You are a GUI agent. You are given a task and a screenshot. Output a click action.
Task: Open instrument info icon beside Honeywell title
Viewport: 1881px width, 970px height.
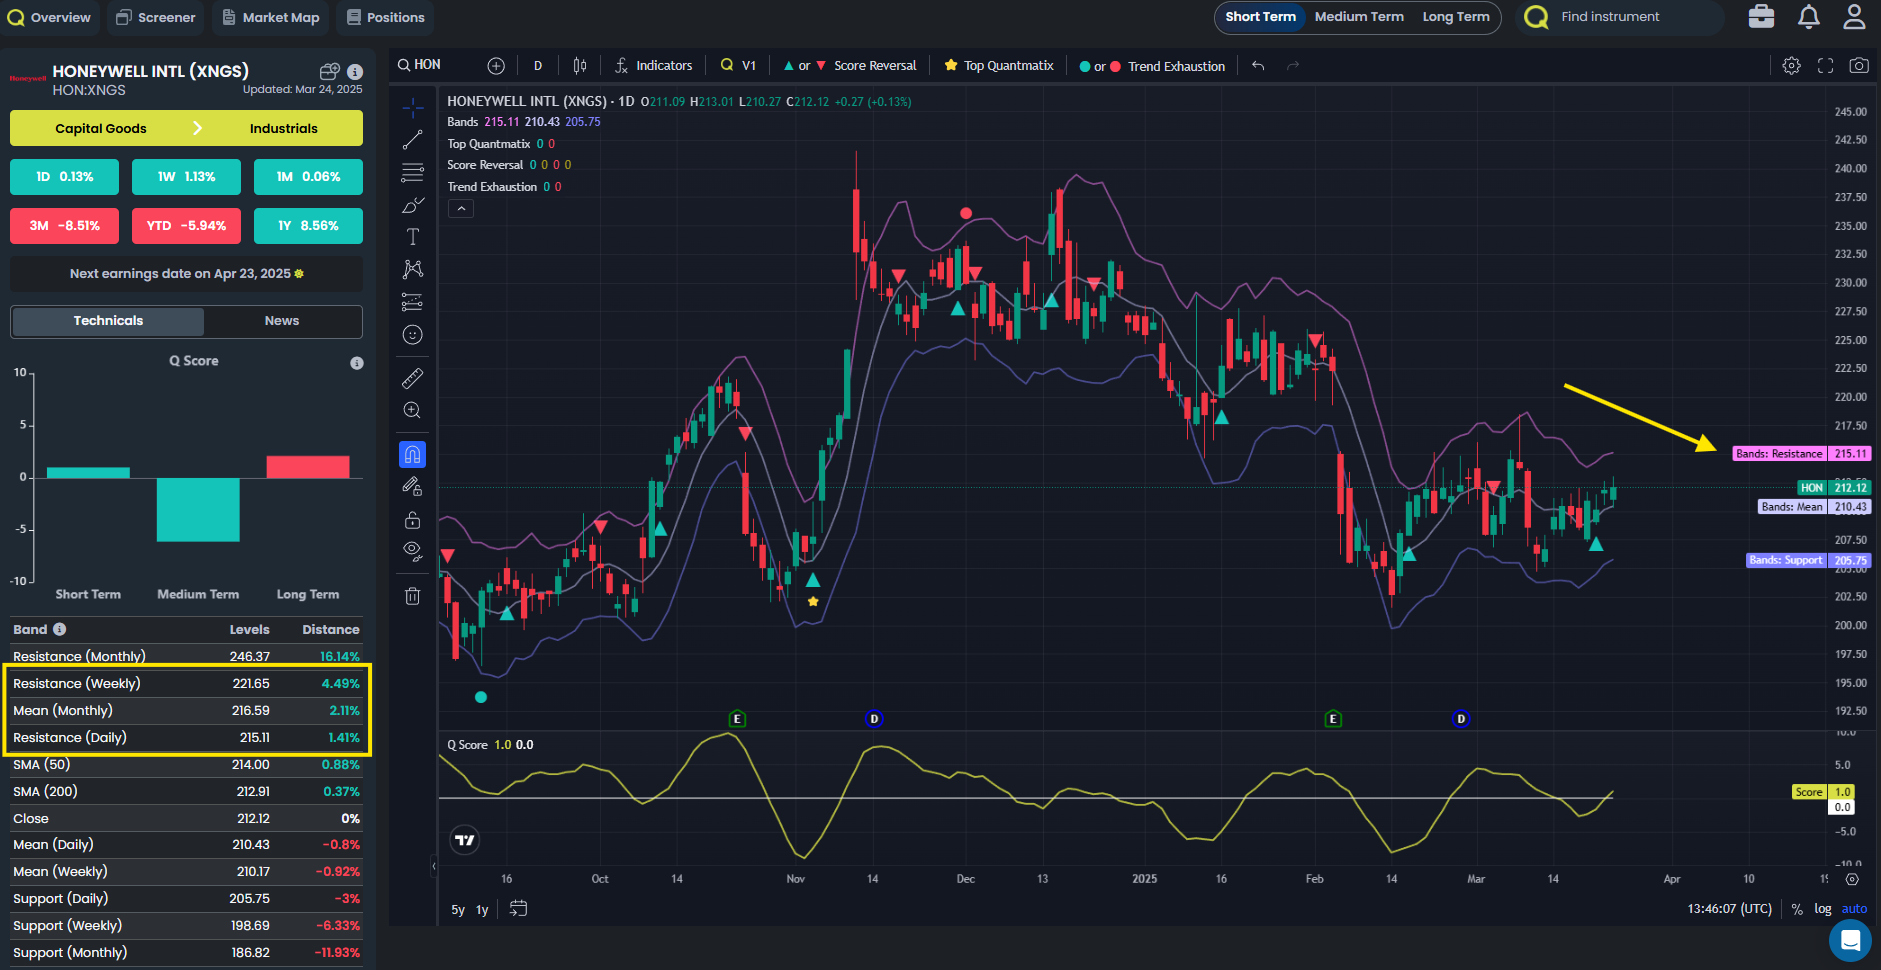(x=355, y=72)
